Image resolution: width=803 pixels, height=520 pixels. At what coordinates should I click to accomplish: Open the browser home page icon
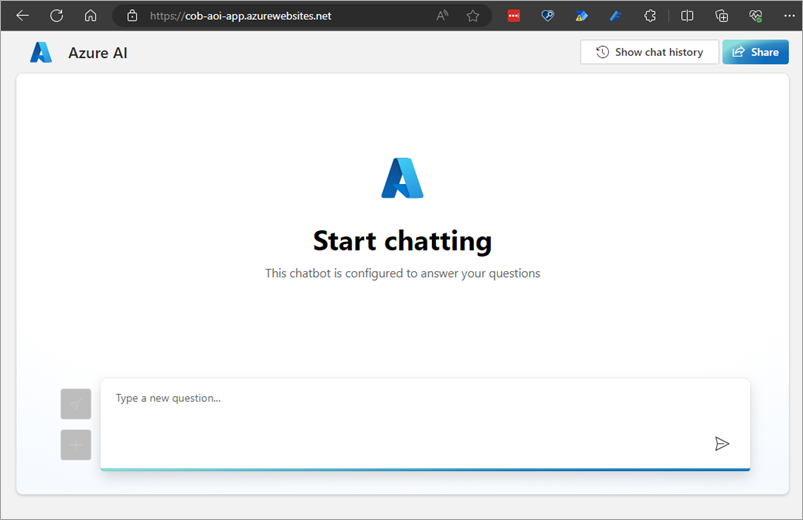[x=90, y=16]
